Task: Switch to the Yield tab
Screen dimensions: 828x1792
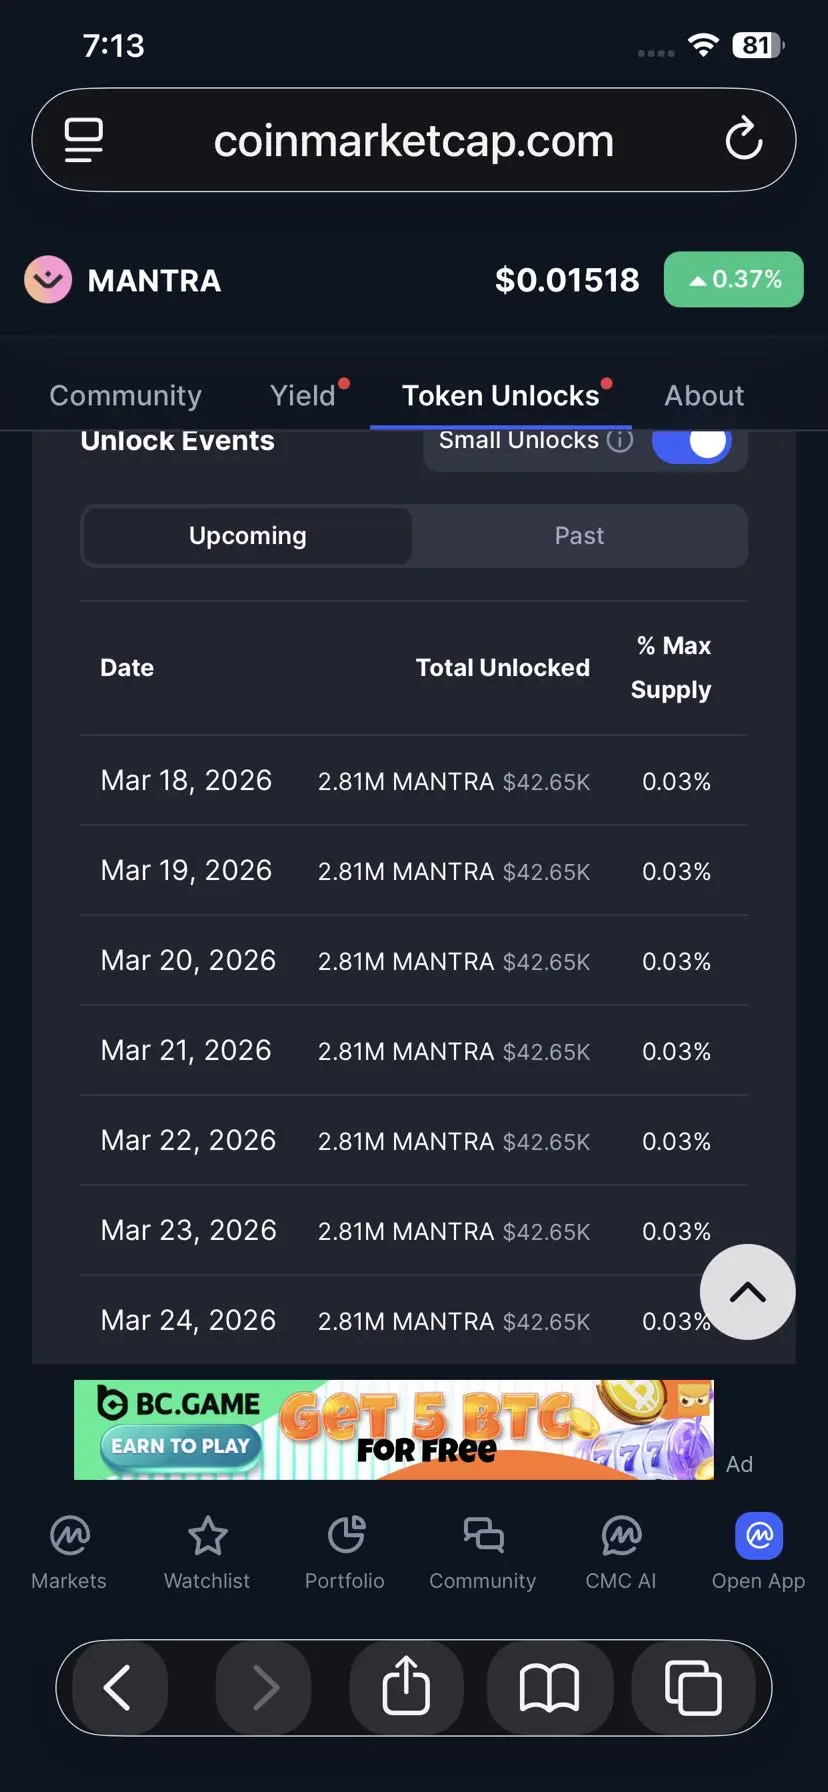Action: 303,396
